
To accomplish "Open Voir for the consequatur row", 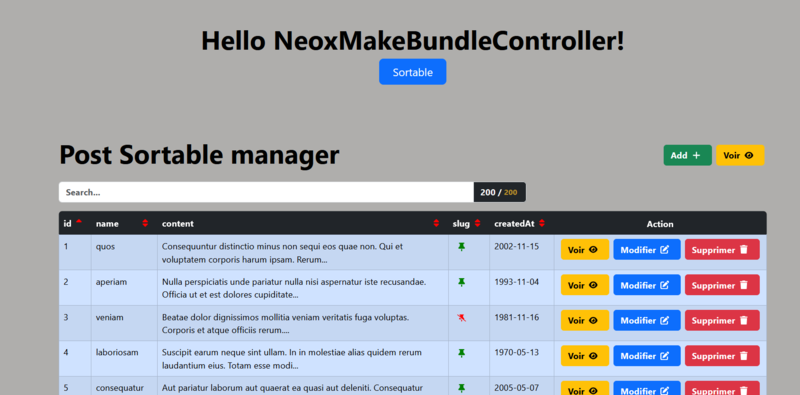I will pyautogui.click(x=585, y=388).
